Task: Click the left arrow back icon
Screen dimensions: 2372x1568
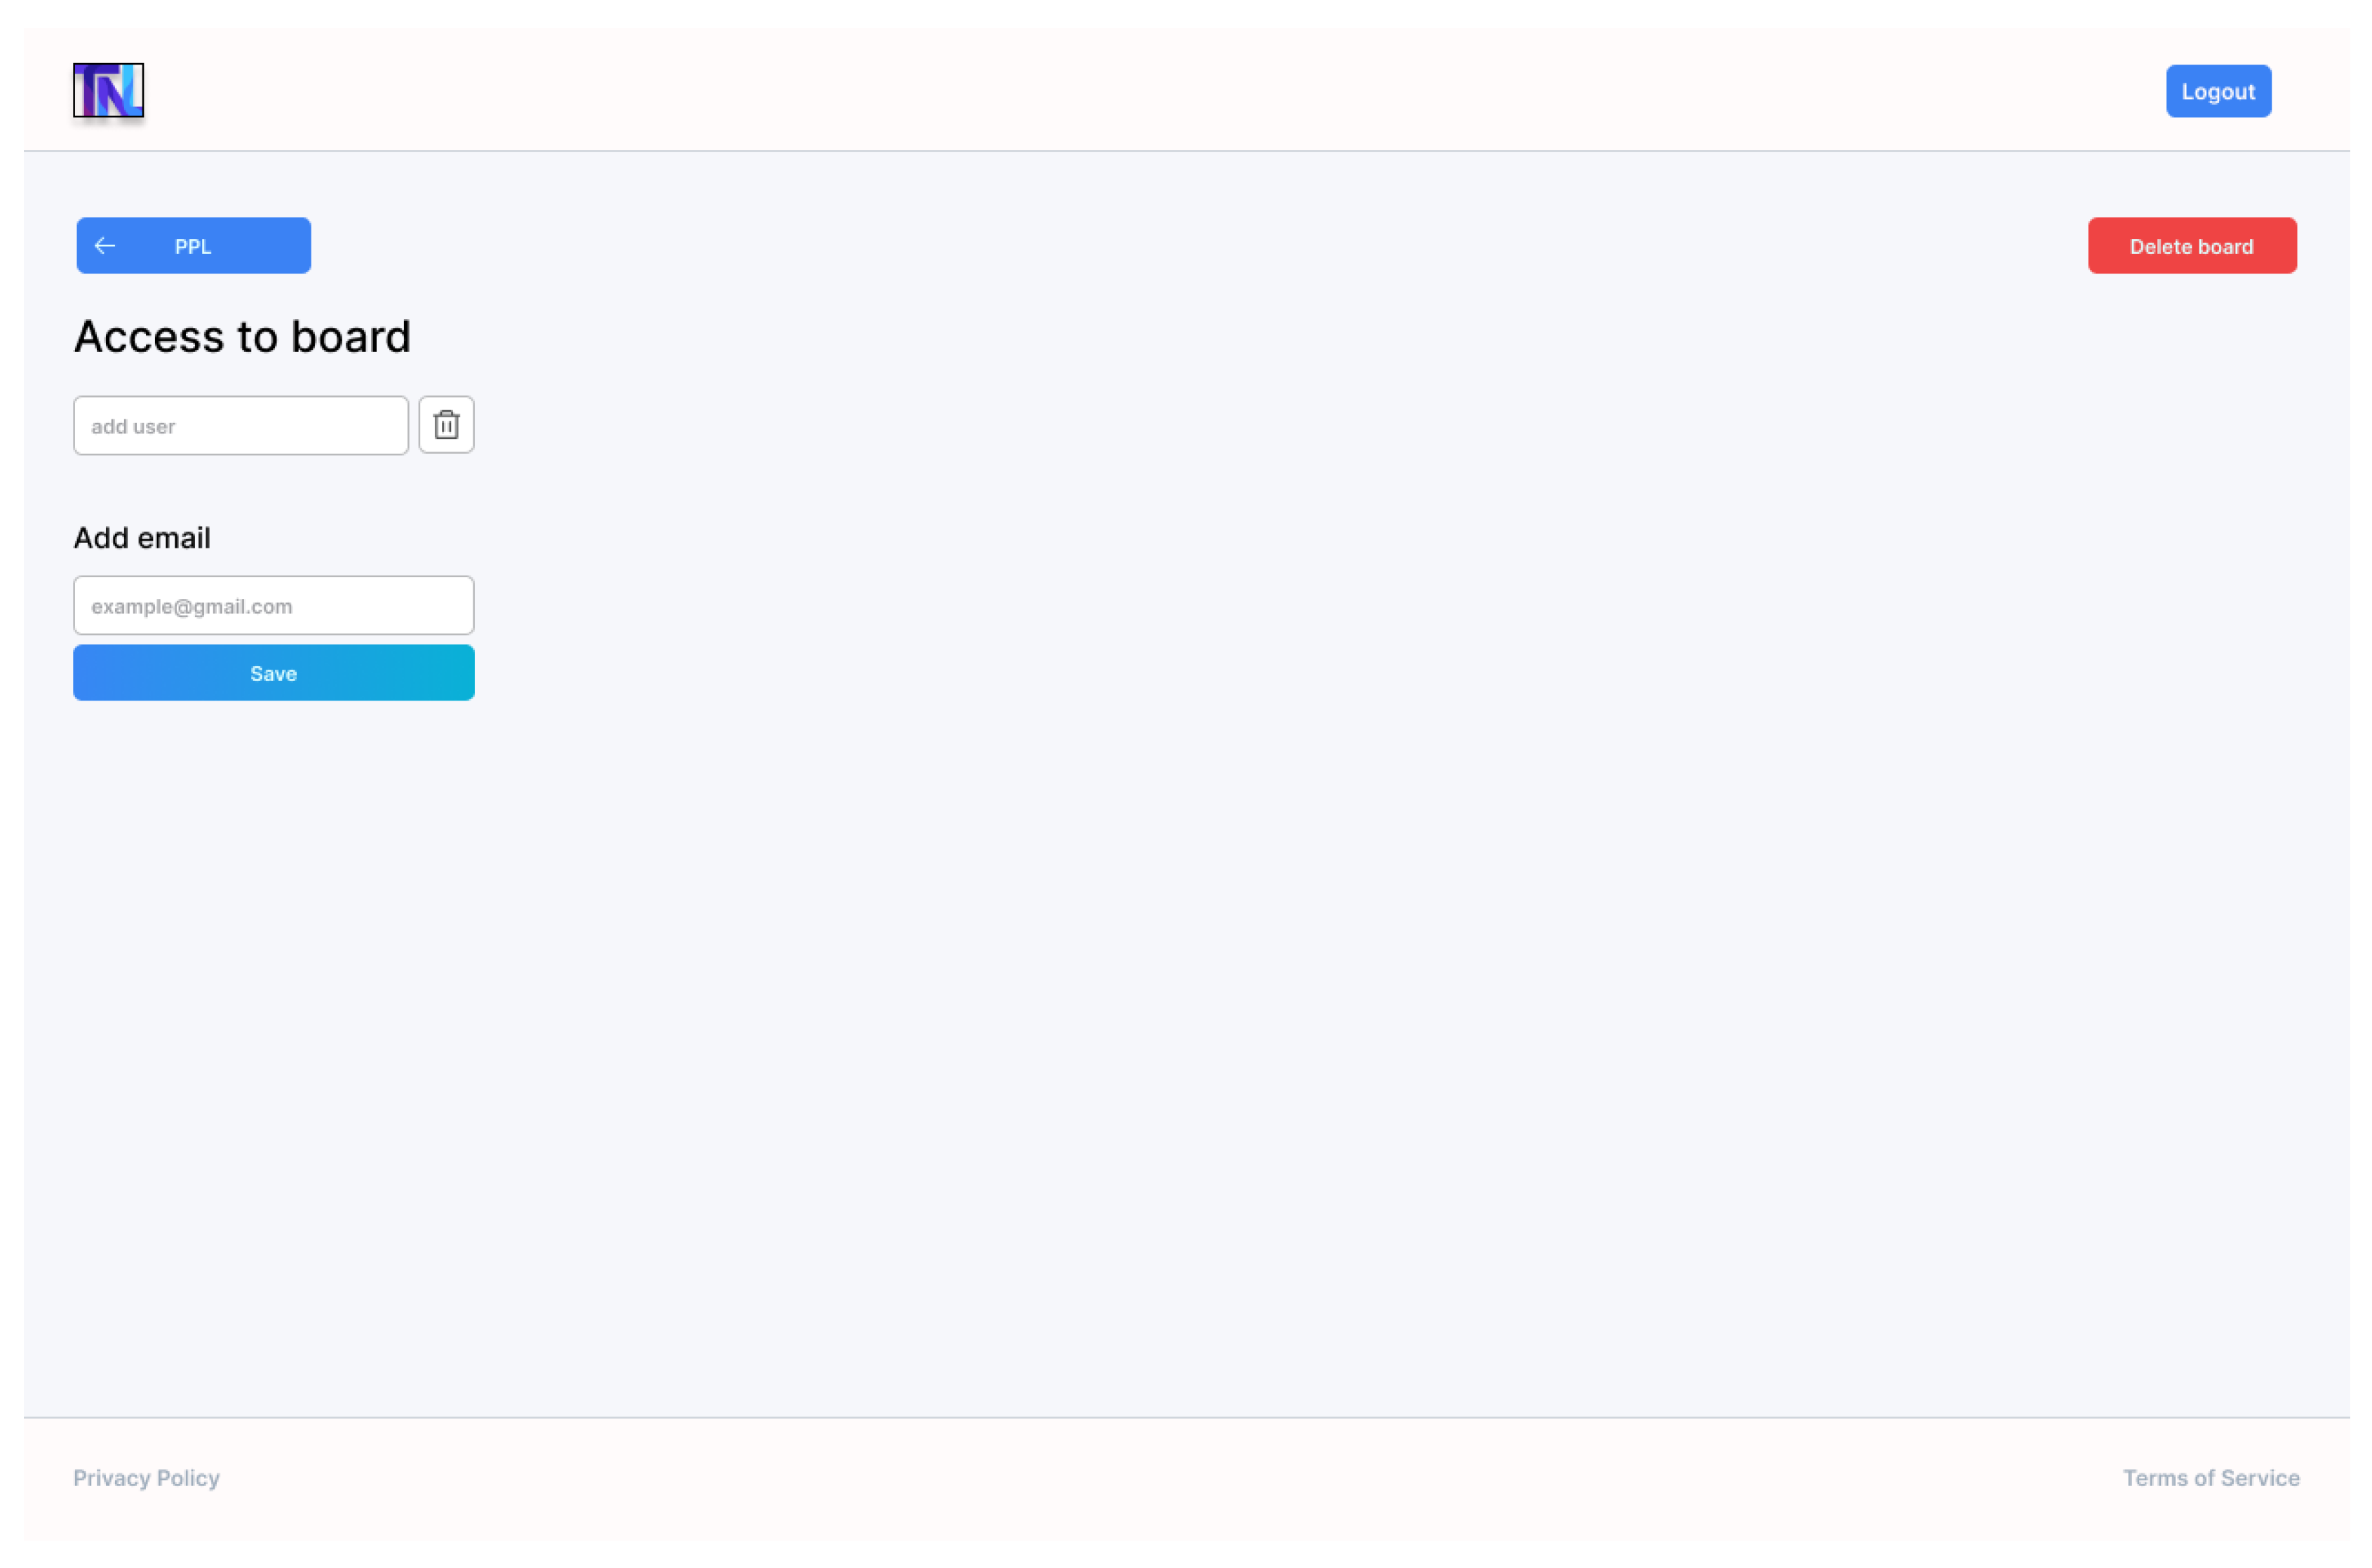Action: tap(105, 246)
